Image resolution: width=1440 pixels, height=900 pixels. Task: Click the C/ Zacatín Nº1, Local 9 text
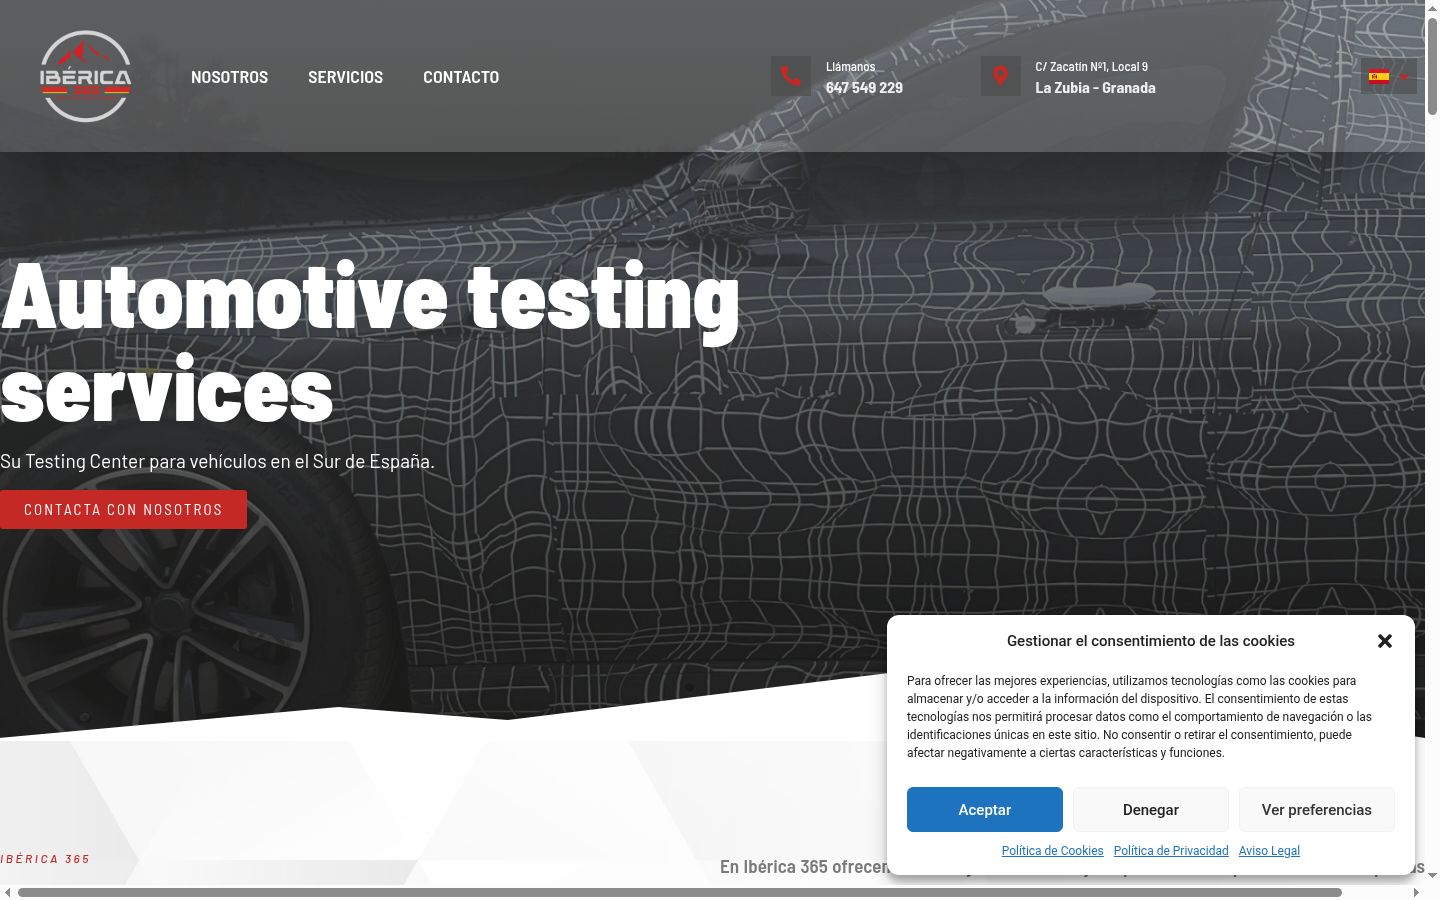[1091, 67]
